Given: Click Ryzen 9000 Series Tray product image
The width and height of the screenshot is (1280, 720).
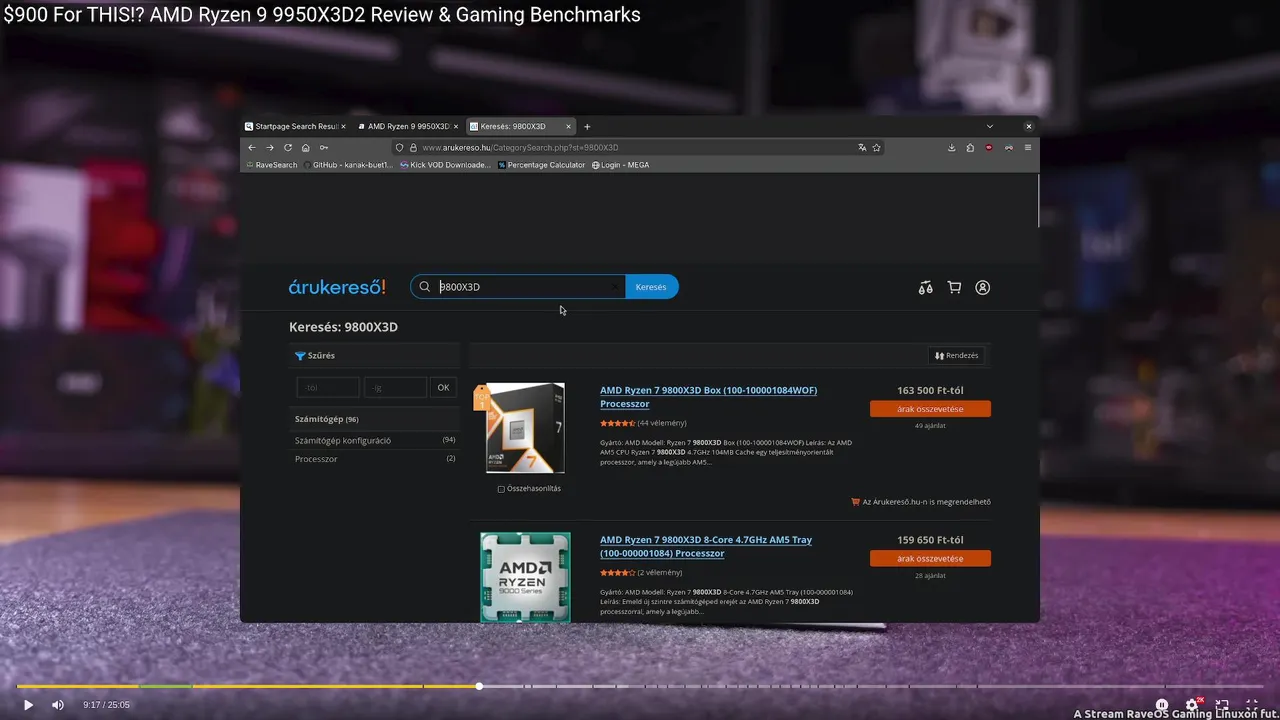Looking at the screenshot, I should click(525, 577).
